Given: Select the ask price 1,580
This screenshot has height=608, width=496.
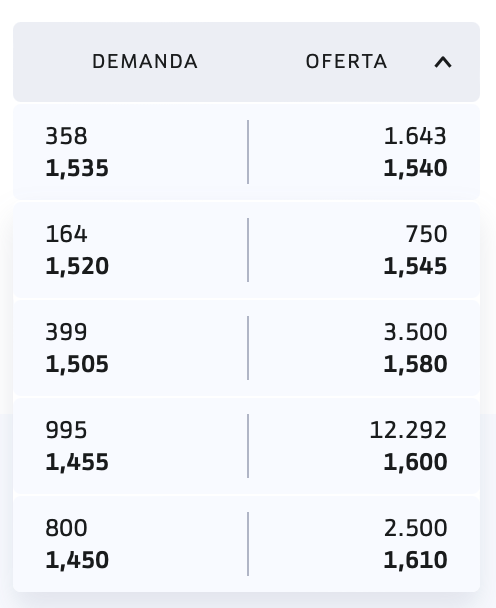Looking at the screenshot, I should 415,364.
